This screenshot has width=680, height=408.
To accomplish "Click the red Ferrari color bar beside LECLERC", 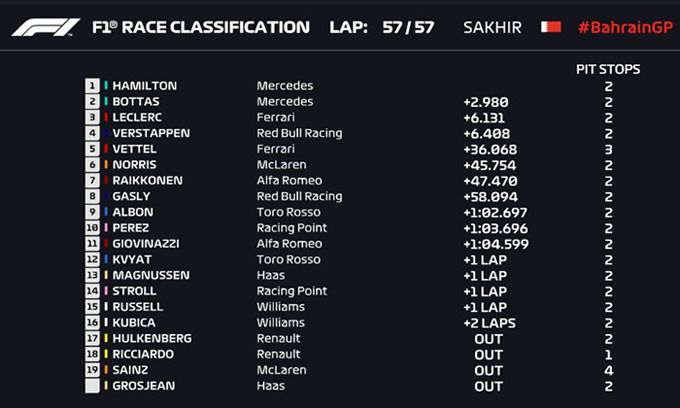I will (106, 117).
